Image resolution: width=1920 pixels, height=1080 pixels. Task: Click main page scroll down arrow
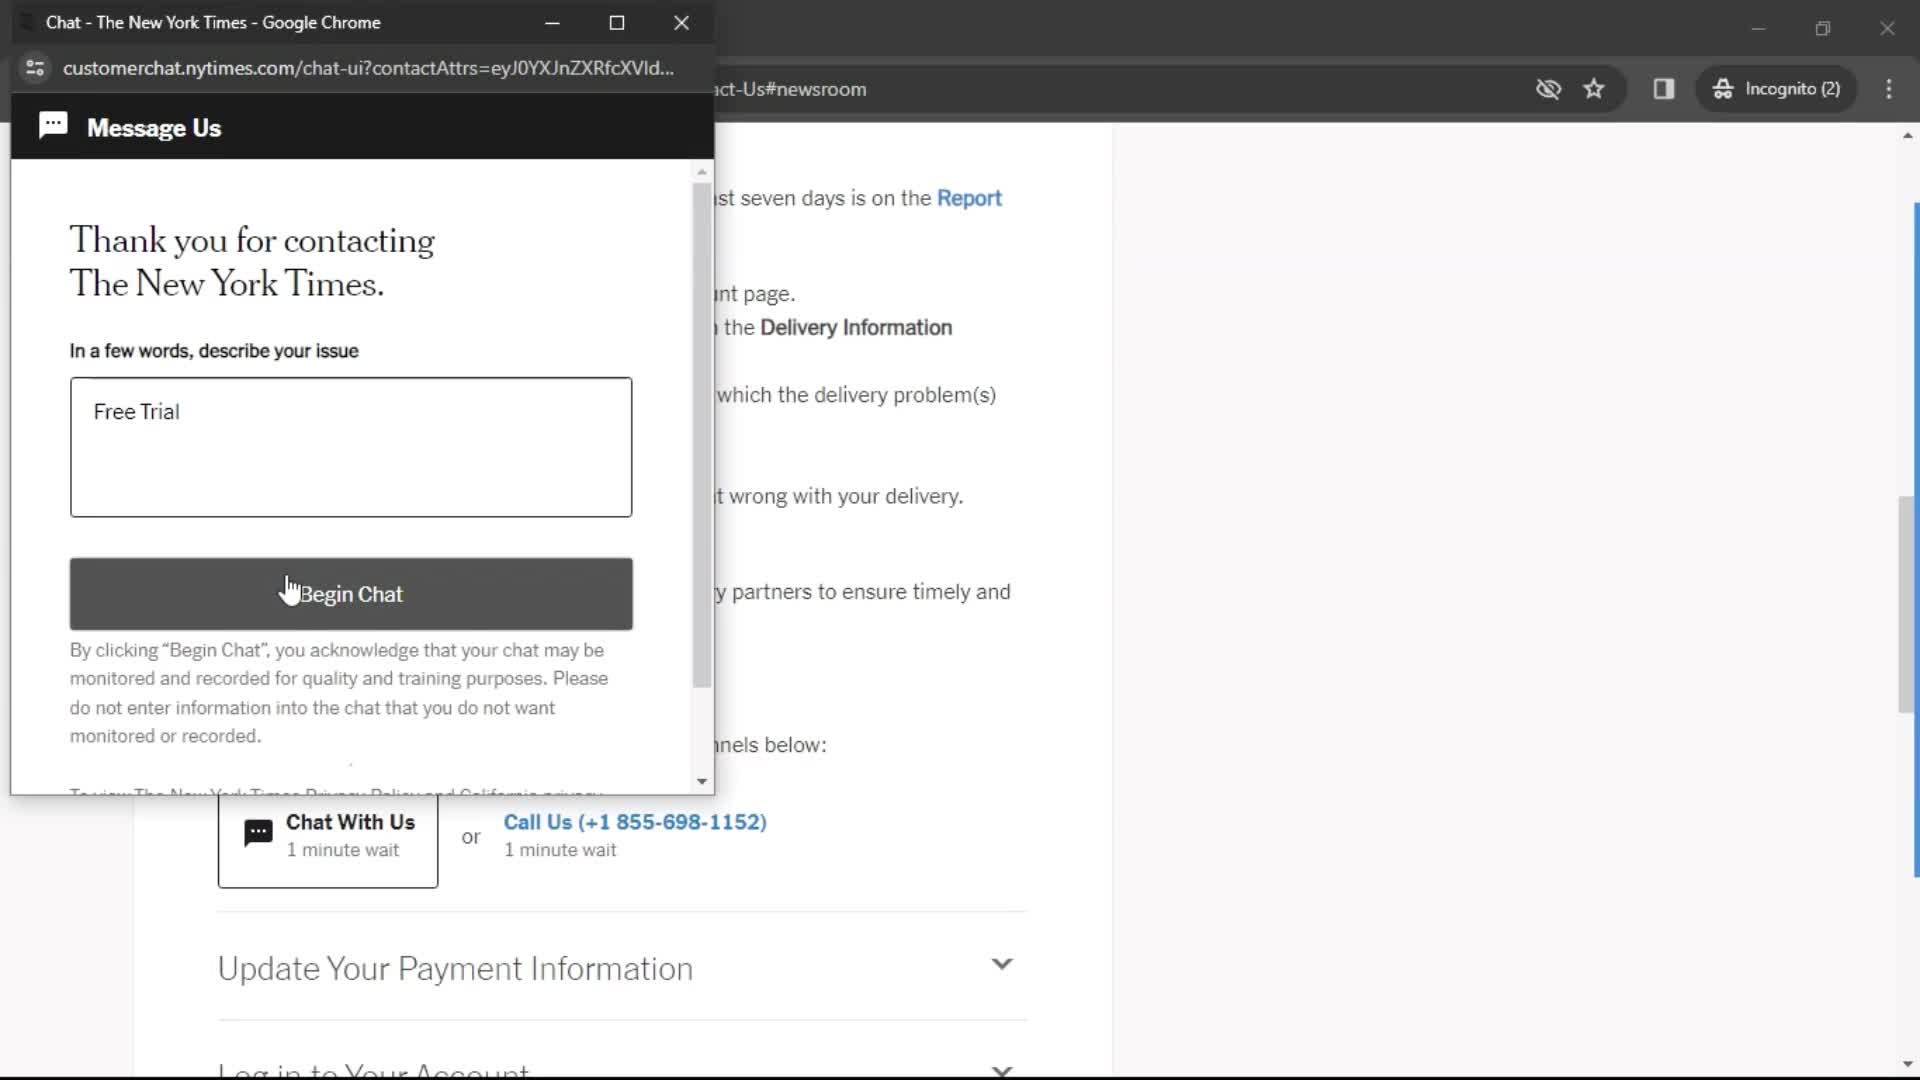(x=1907, y=1065)
